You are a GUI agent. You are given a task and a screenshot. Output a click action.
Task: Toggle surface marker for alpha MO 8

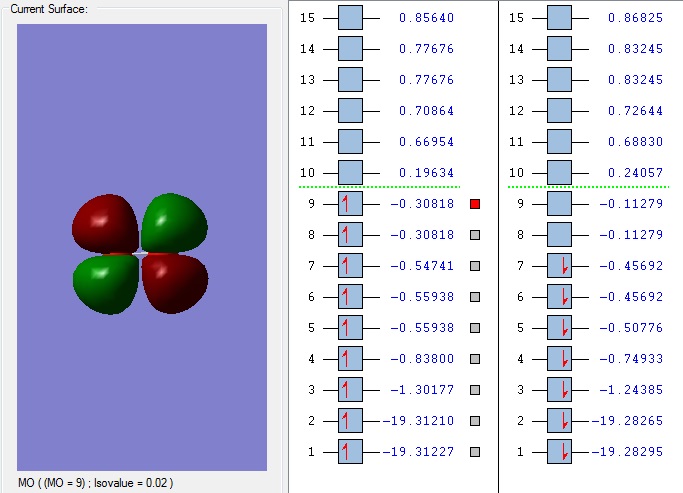click(475, 235)
